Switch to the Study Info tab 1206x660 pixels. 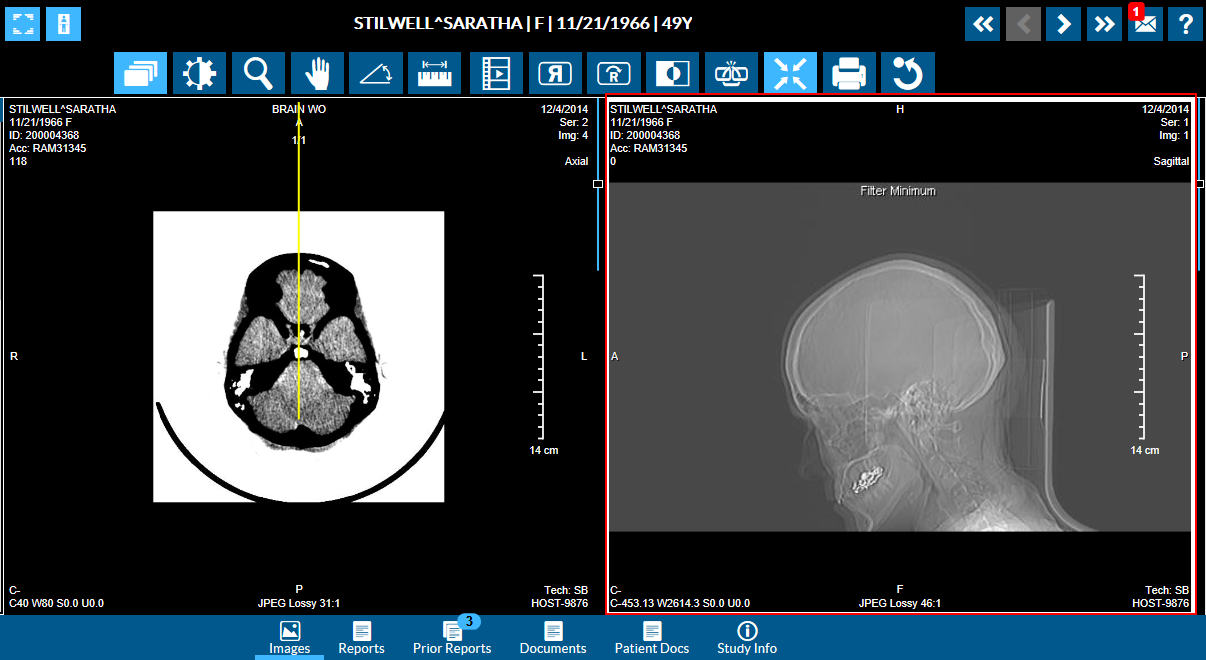747,638
